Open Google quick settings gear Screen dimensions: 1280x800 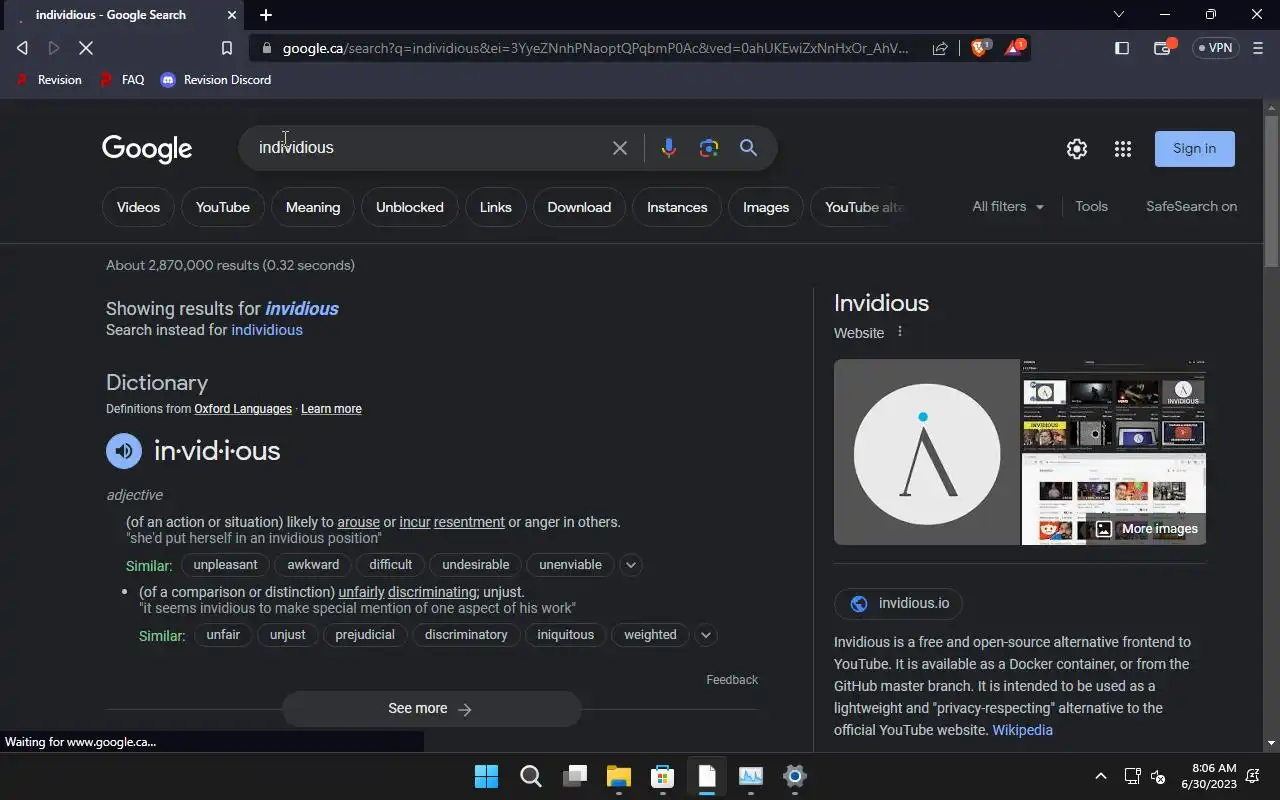point(1077,149)
